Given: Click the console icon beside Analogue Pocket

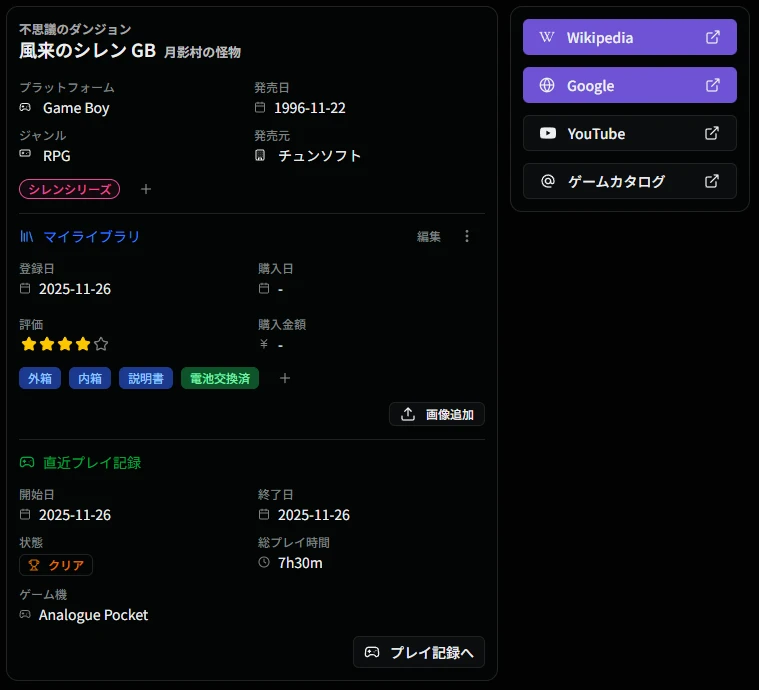Looking at the screenshot, I should [x=25, y=614].
